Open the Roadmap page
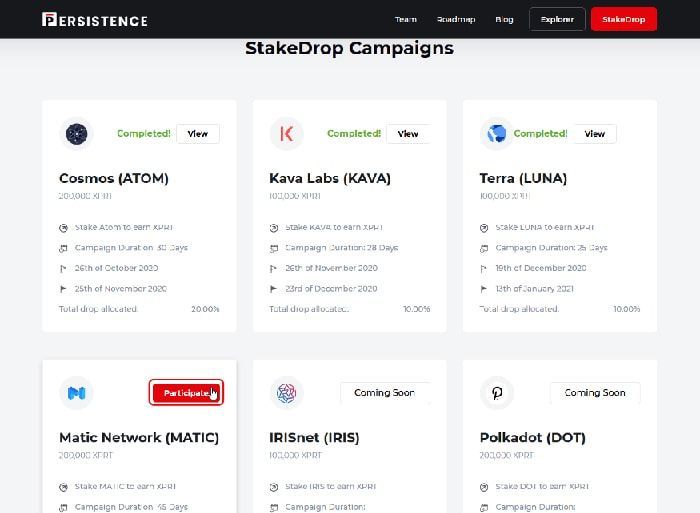The image size is (700, 513). [456, 19]
